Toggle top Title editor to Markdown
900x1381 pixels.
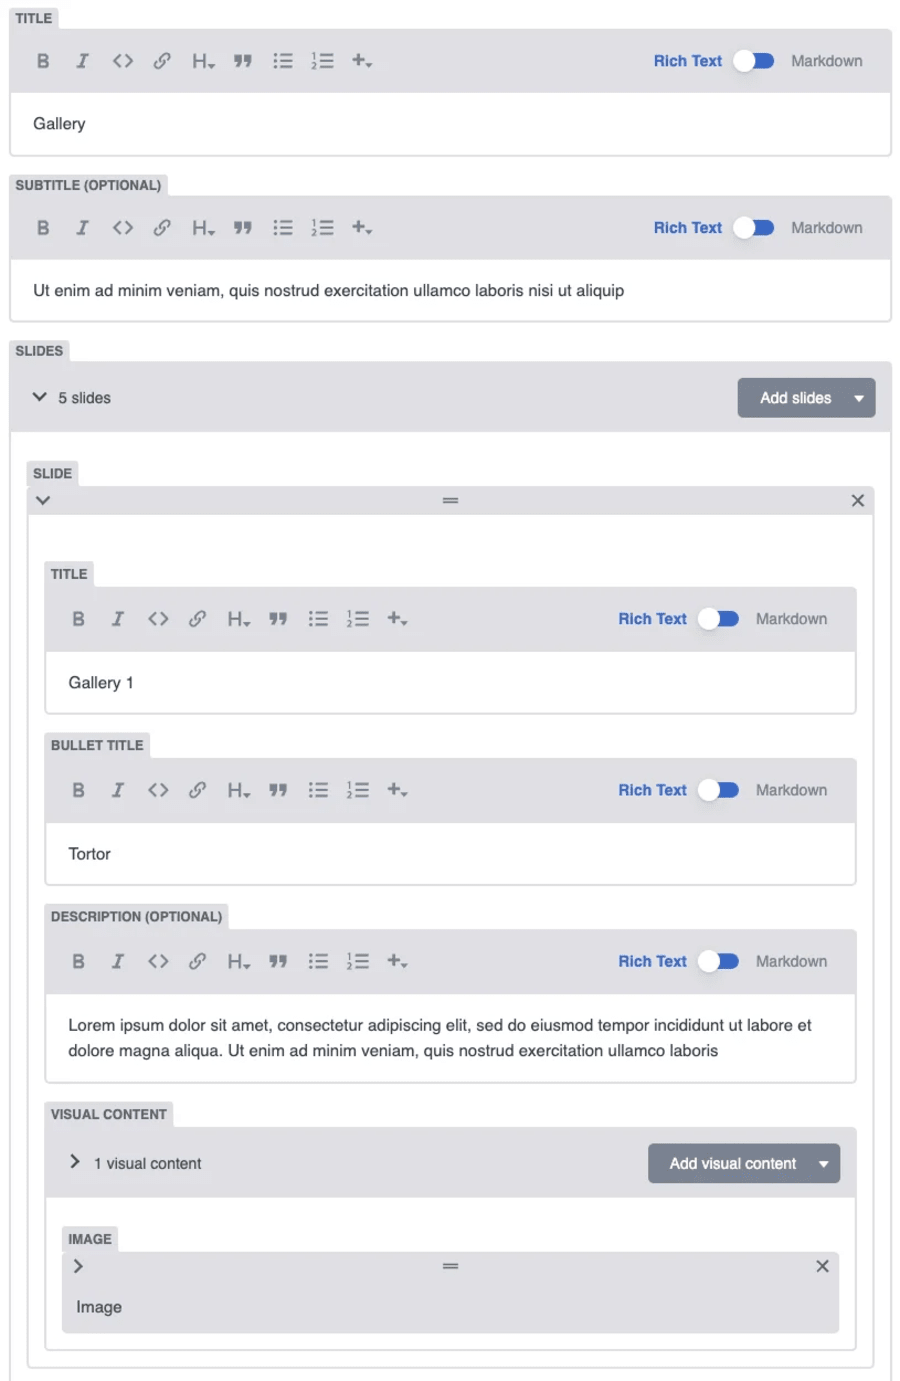(x=753, y=61)
